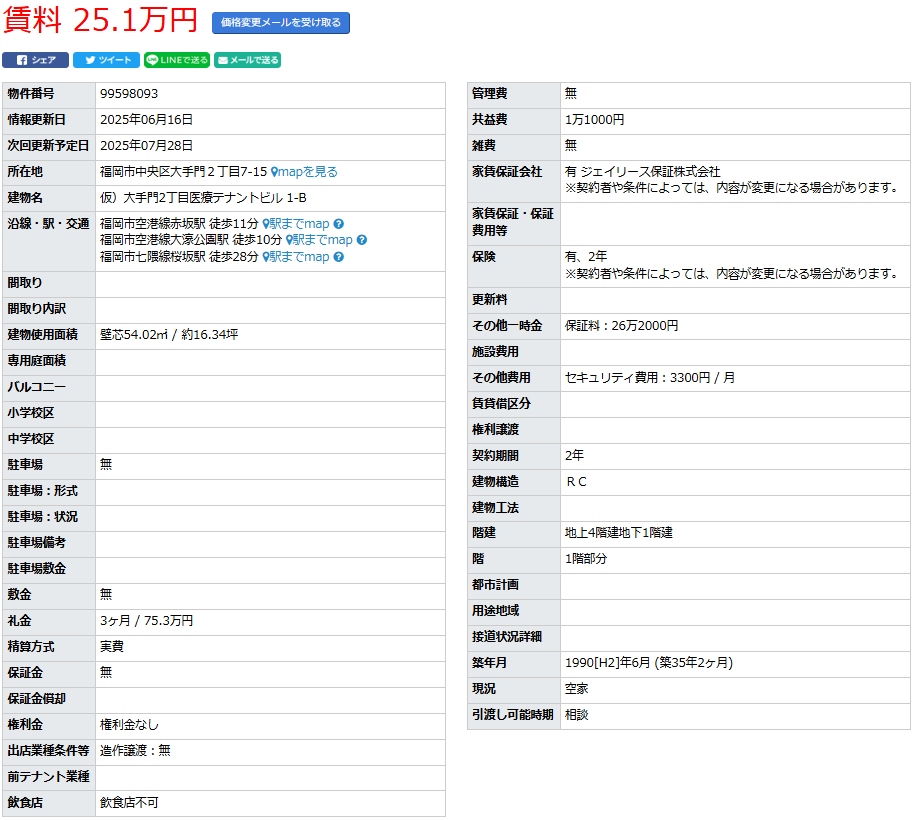The width and height of the screenshot is (916, 821).
Task: Open 駅までmap for 桜坂駅
Action: tap(300, 257)
